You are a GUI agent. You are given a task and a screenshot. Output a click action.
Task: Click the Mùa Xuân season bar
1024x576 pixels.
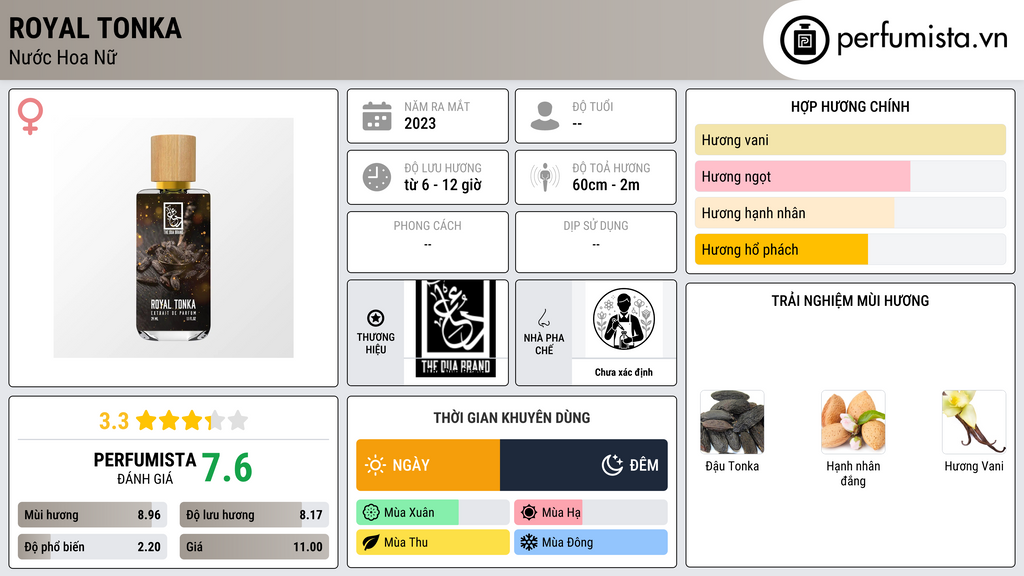433,513
